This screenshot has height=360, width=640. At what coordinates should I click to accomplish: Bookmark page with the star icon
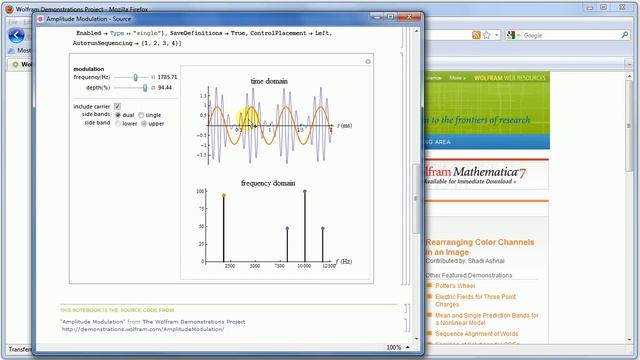tap(487, 36)
